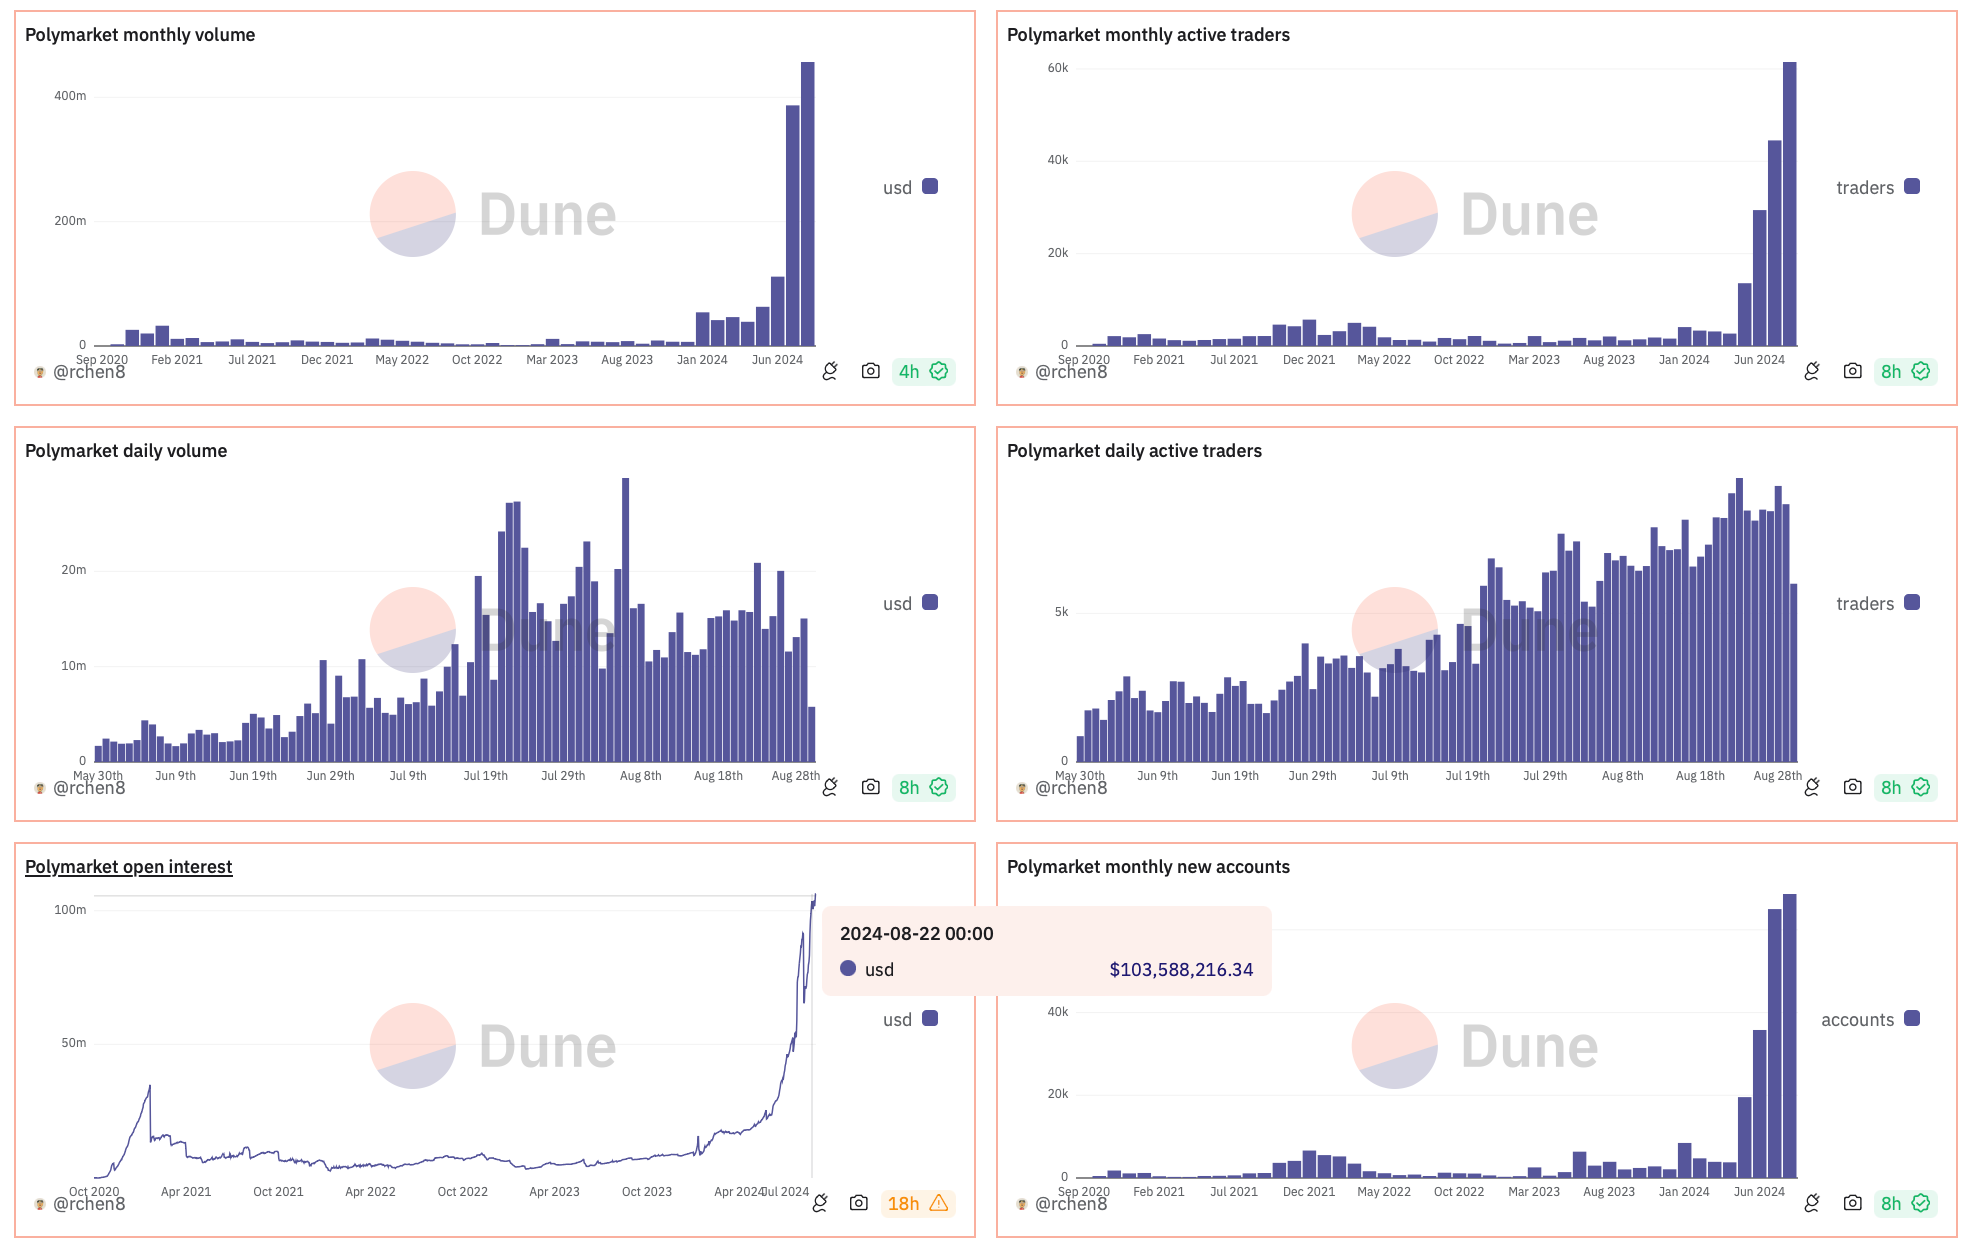Click plug icon on daily volume chart
Viewport: 1972px width, 1246px height.
click(830, 787)
